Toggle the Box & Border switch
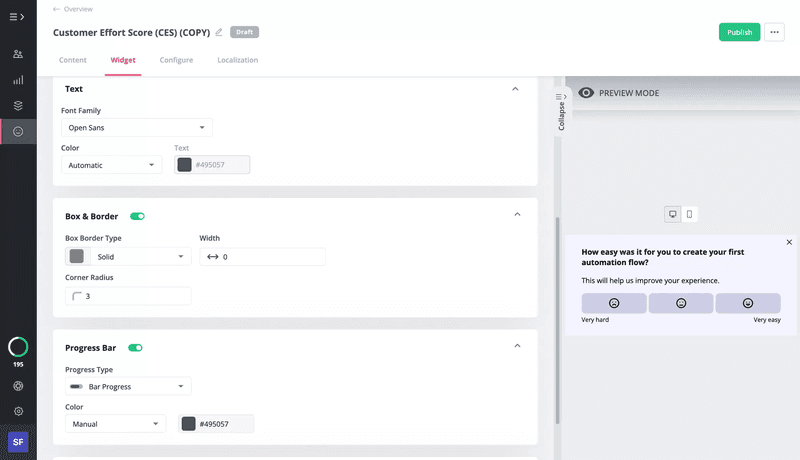Viewport: 800px width, 460px height. [137, 216]
